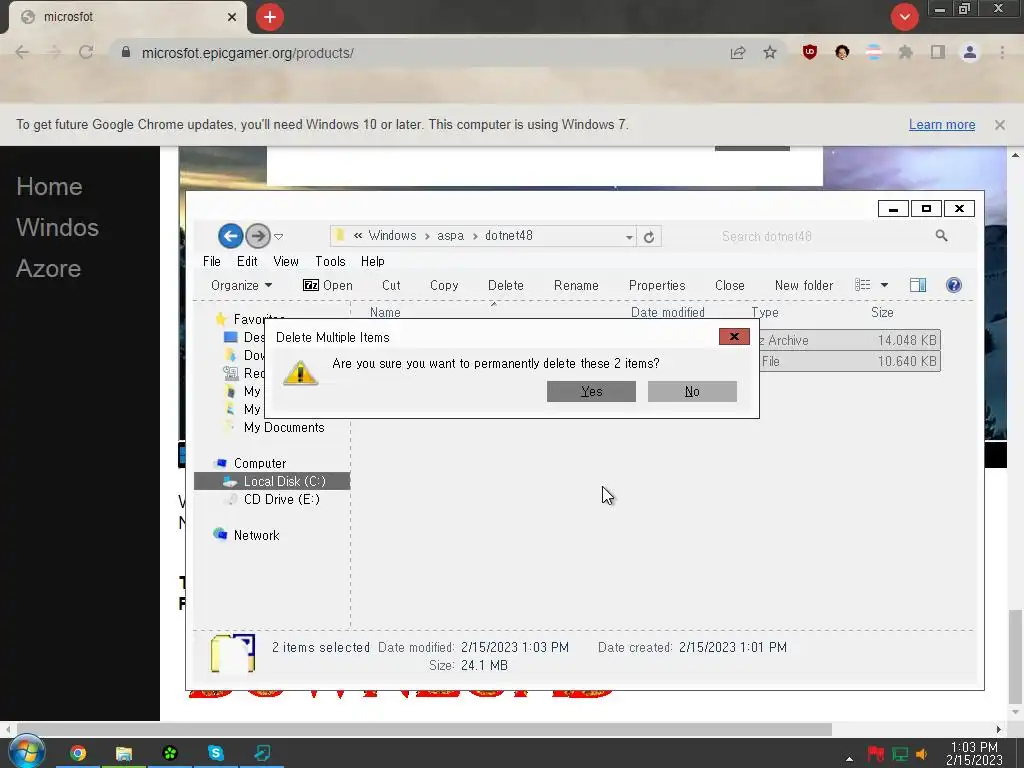This screenshot has height=768, width=1024.
Task: Toggle the preview pane icon
Action: click(918, 285)
